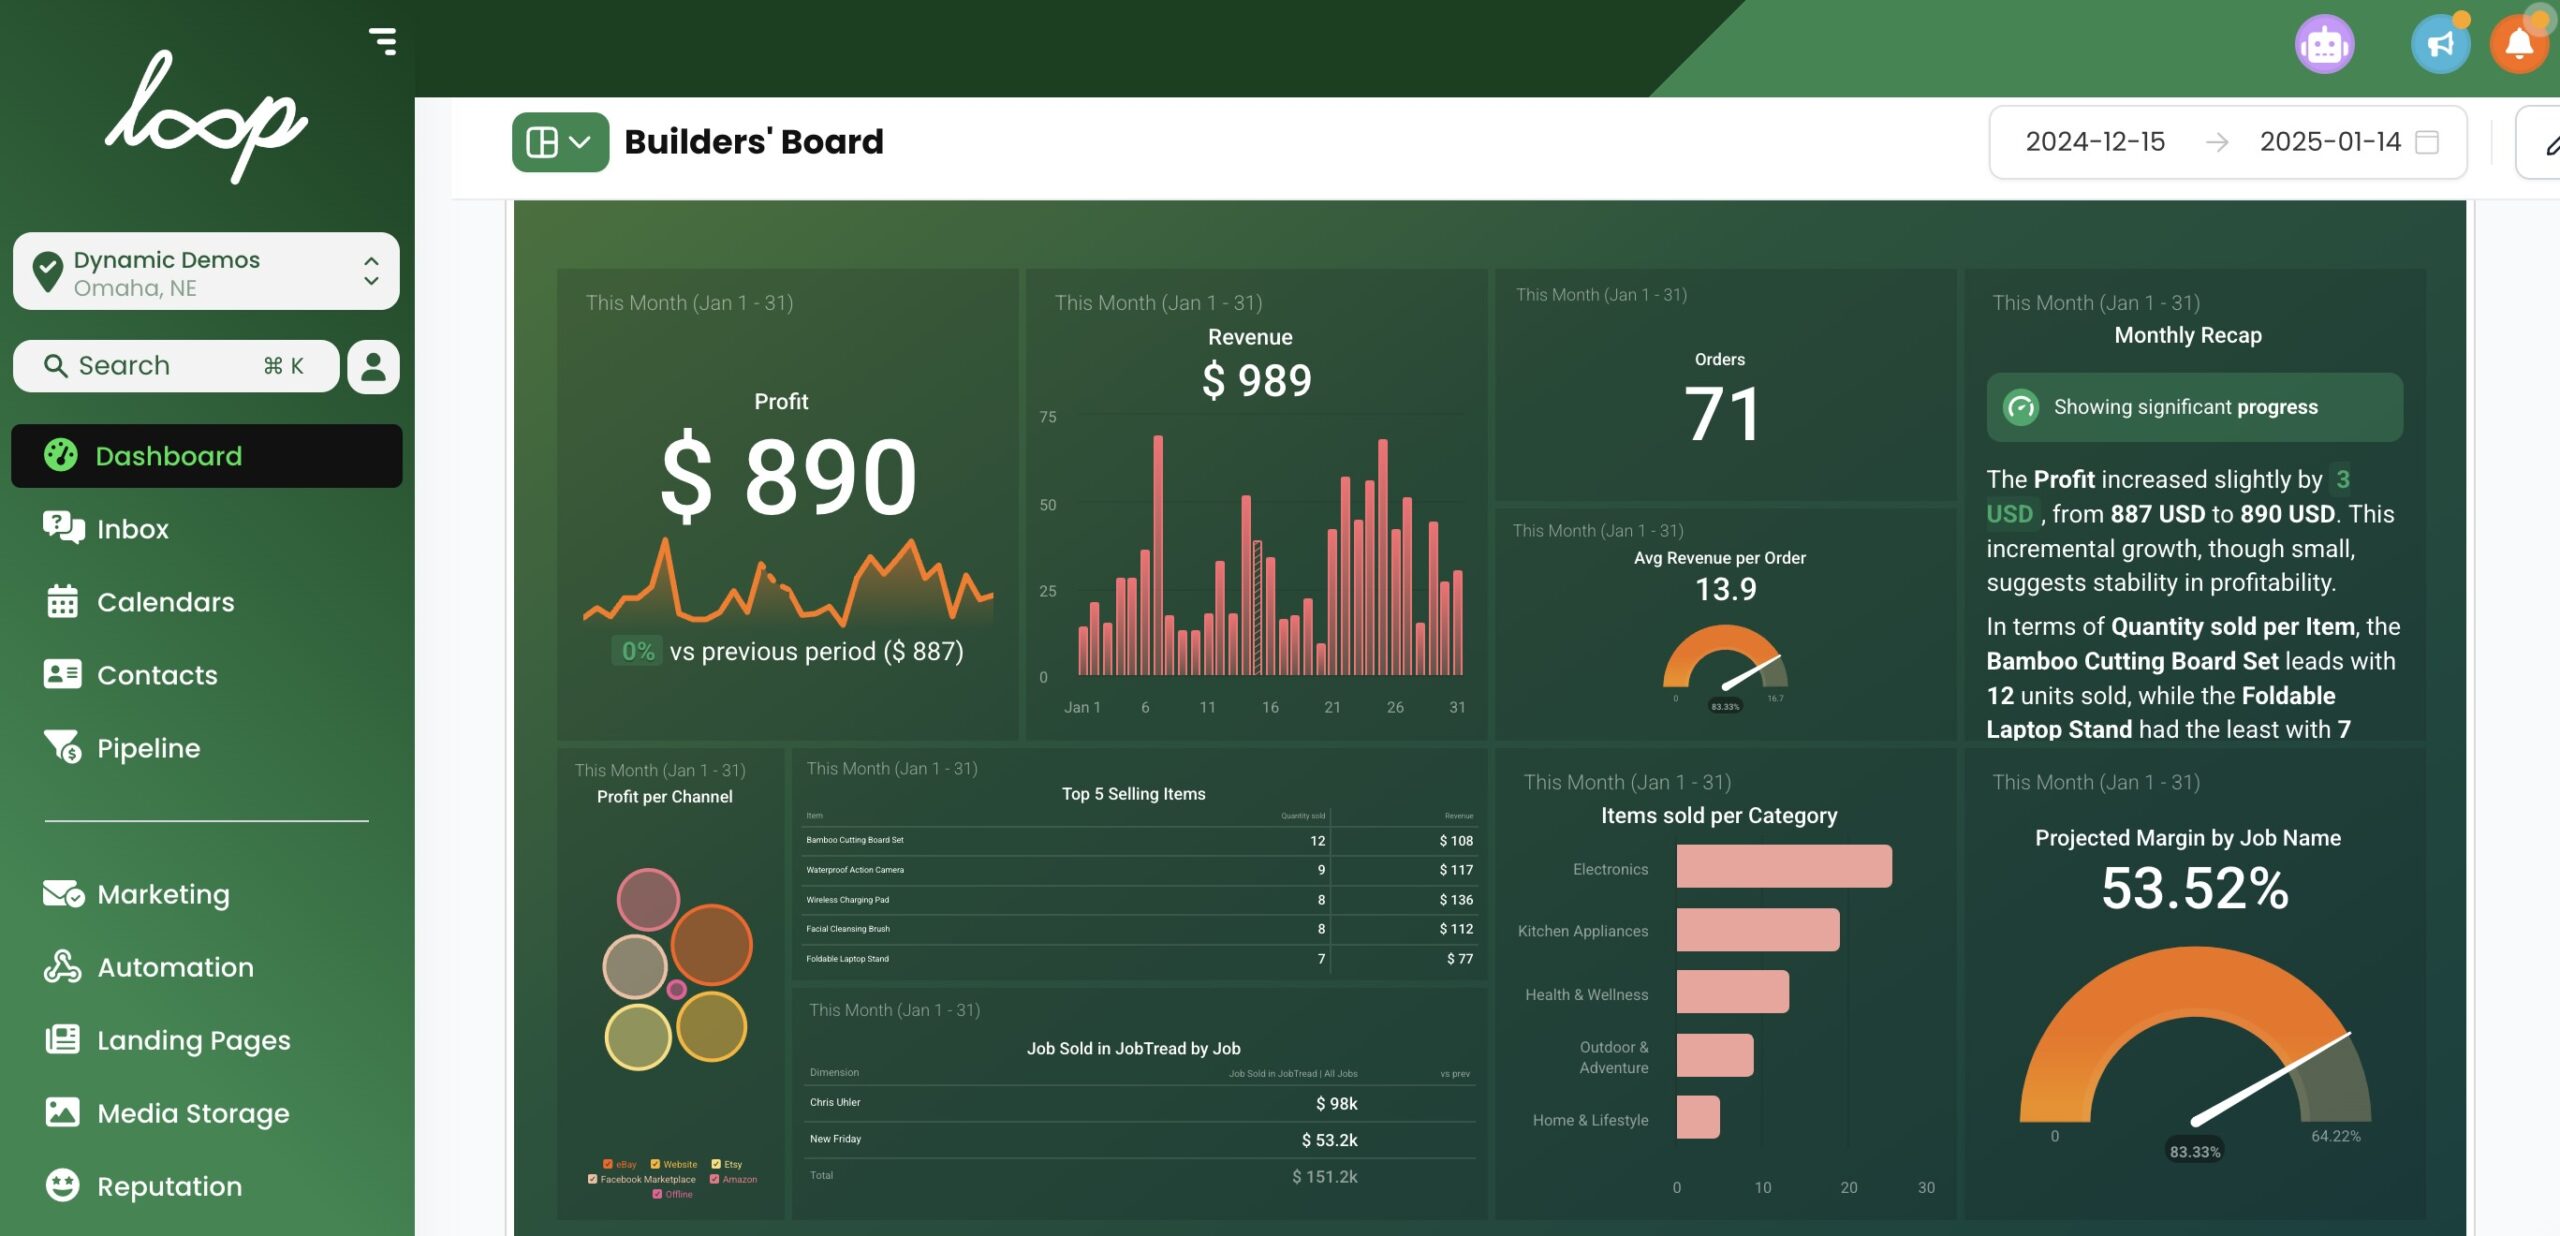This screenshot has height=1236, width=2560.
Task: Toggle the Offline legend checkbox
Action: (x=657, y=1194)
